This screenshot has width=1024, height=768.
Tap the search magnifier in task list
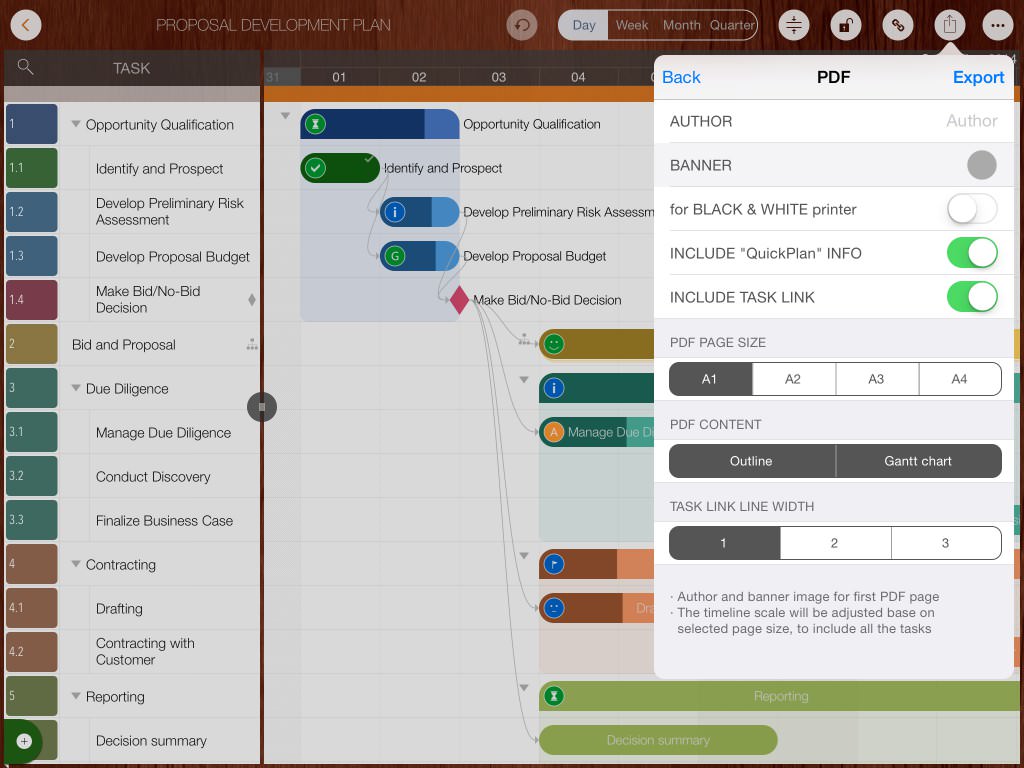pyautogui.click(x=26, y=67)
